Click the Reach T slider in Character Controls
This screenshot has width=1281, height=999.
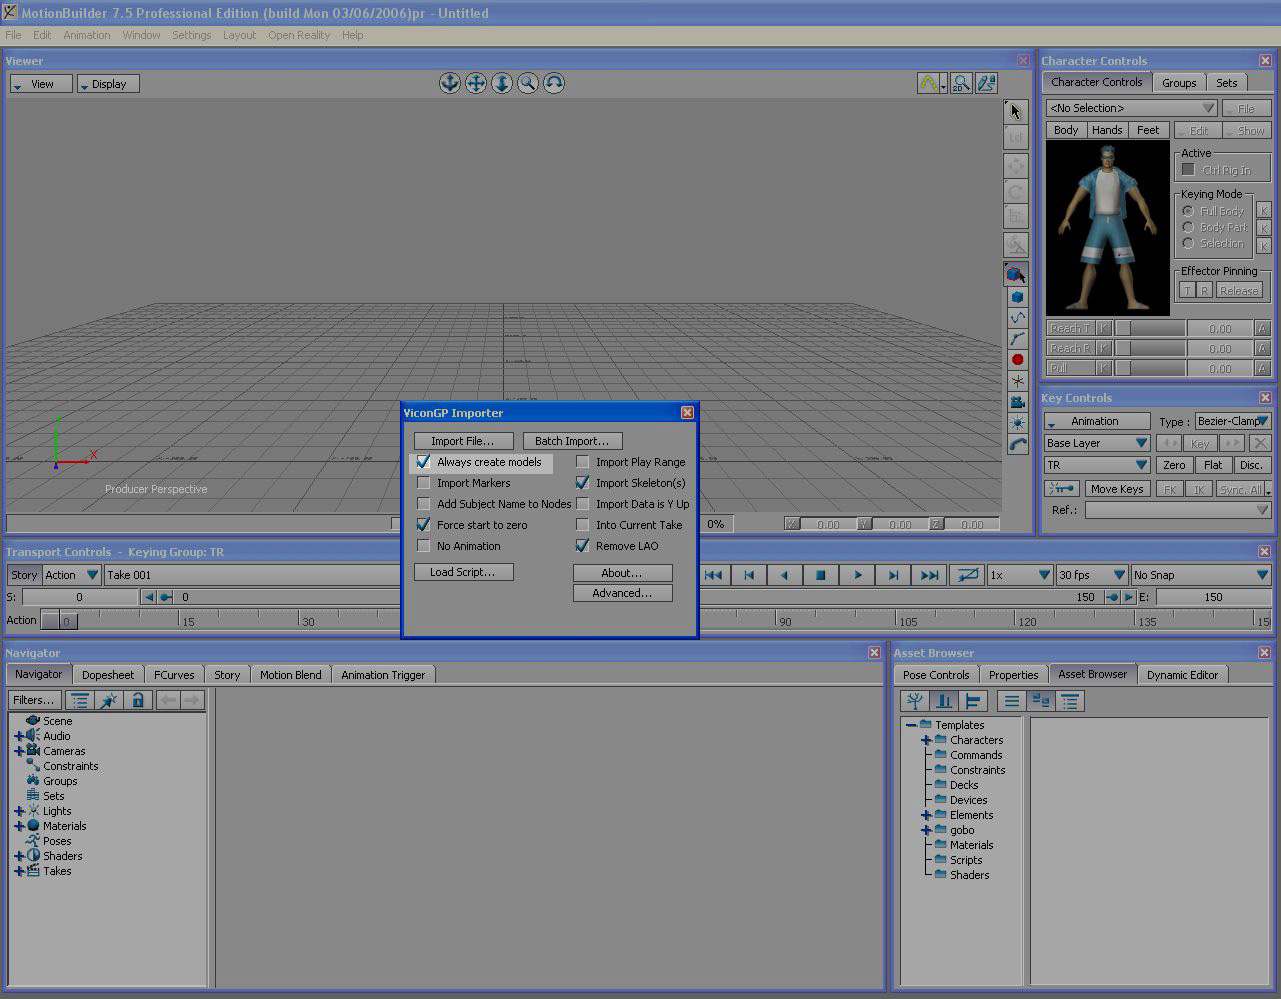tap(1150, 328)
